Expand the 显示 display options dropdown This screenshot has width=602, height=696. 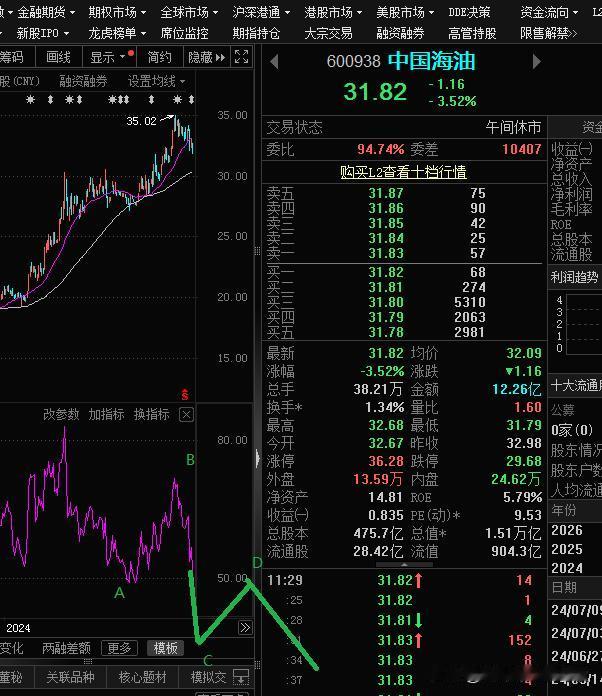pyautogui.click(x=108, y=57)
